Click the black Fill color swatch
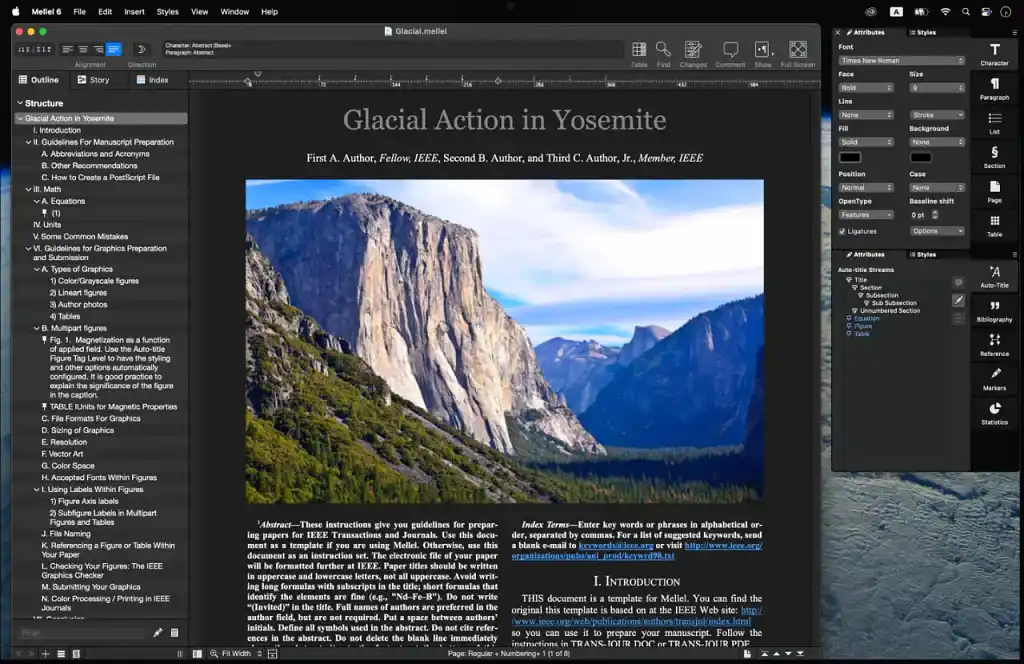This screenshot has width=1024, height=664. [850, 157]
